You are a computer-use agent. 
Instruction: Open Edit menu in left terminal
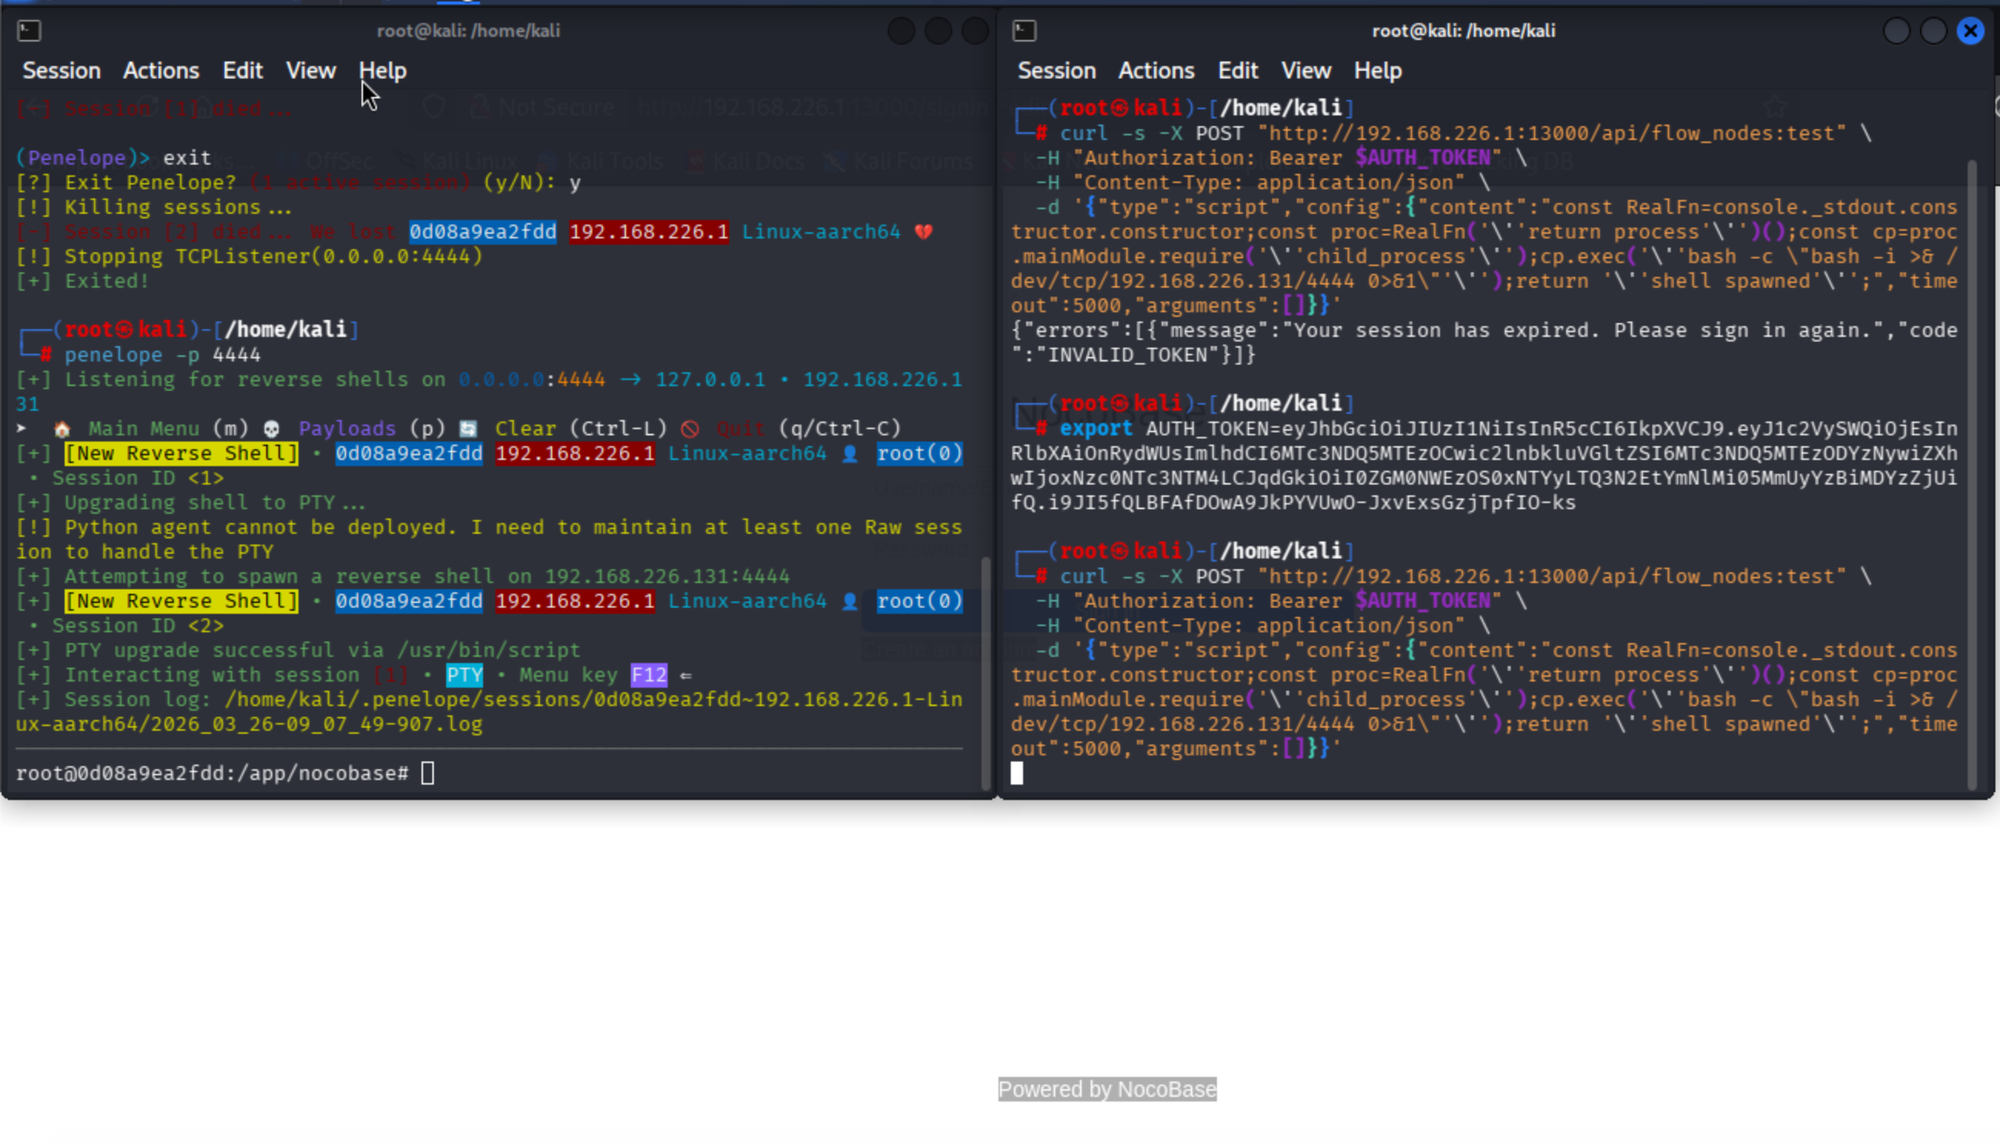tap(242, 71)
